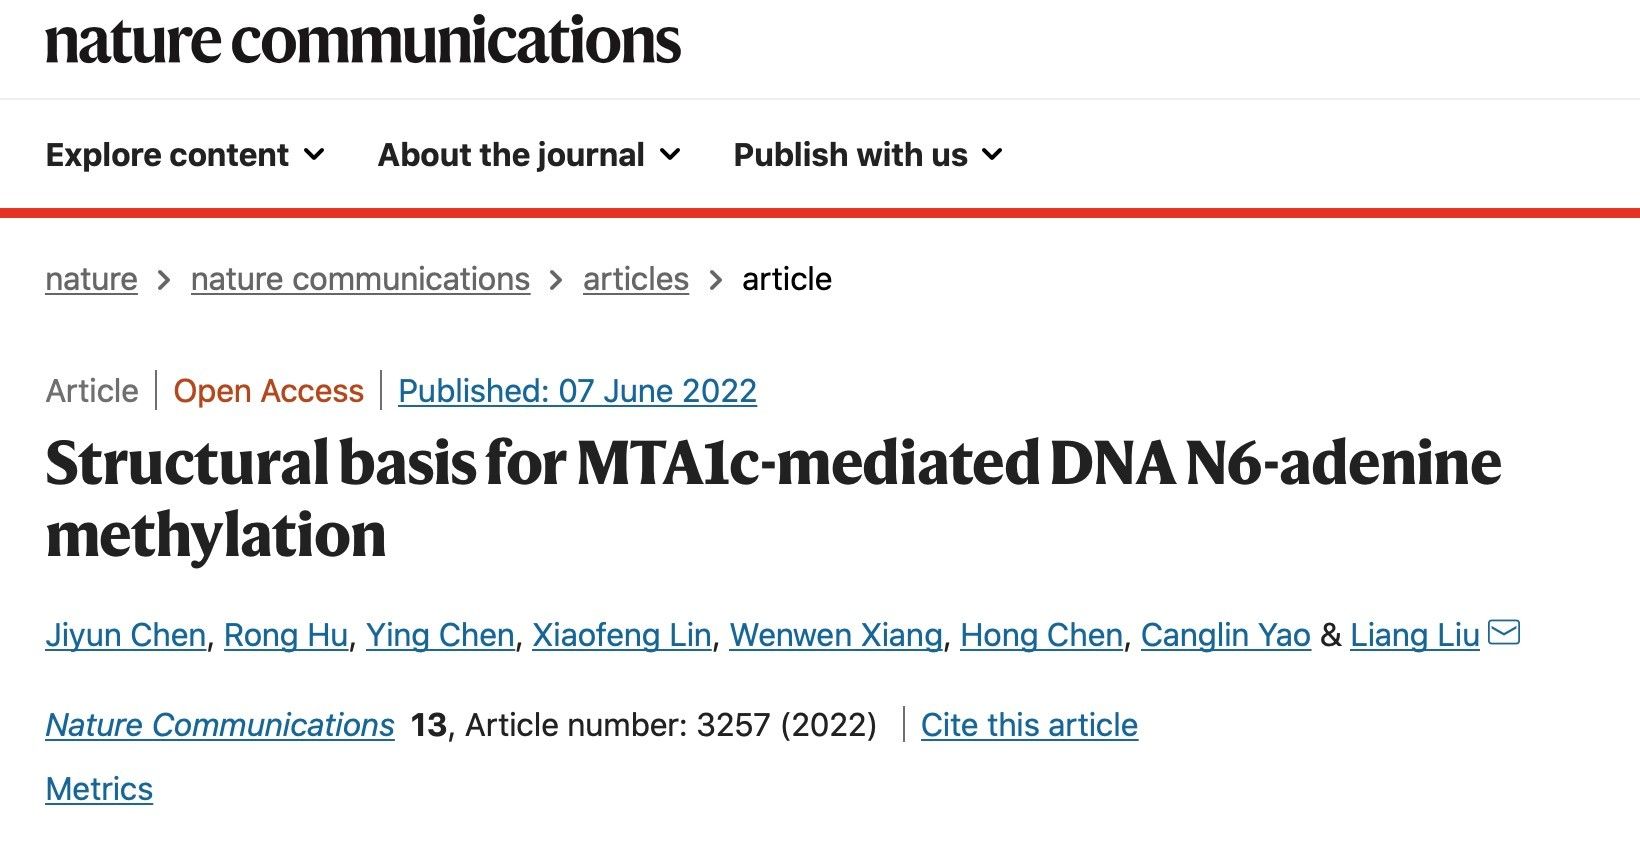Screen dimensions: 1640x868
Task: Click the nature communications logo
Action: click(x=363, y=42)
